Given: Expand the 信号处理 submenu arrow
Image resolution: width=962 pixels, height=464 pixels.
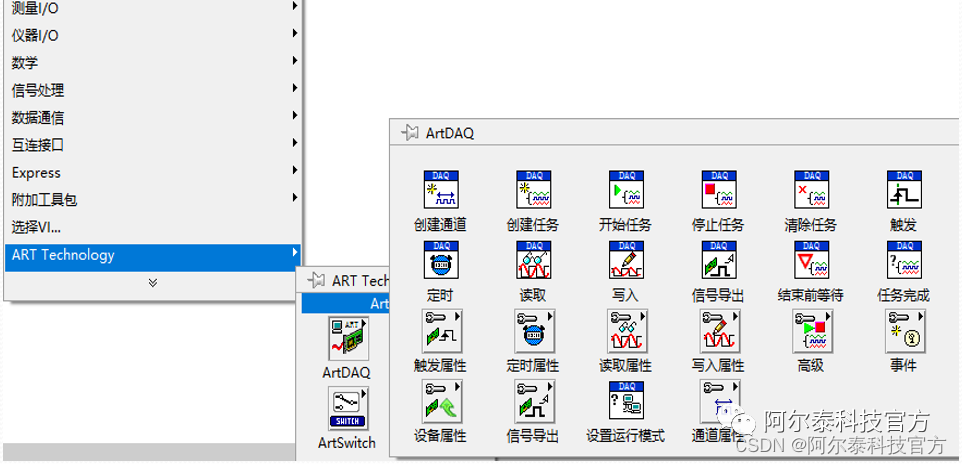Looking at the screenshot, I should coord(295,88).
